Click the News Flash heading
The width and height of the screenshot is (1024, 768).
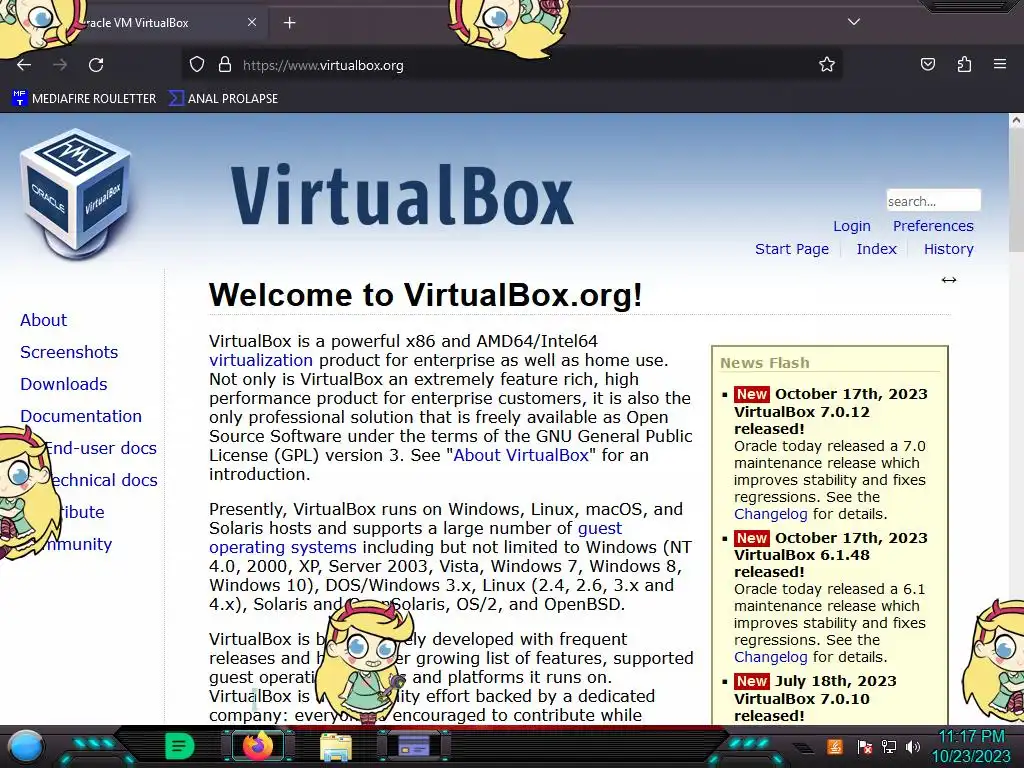click(x=765, y=363)
